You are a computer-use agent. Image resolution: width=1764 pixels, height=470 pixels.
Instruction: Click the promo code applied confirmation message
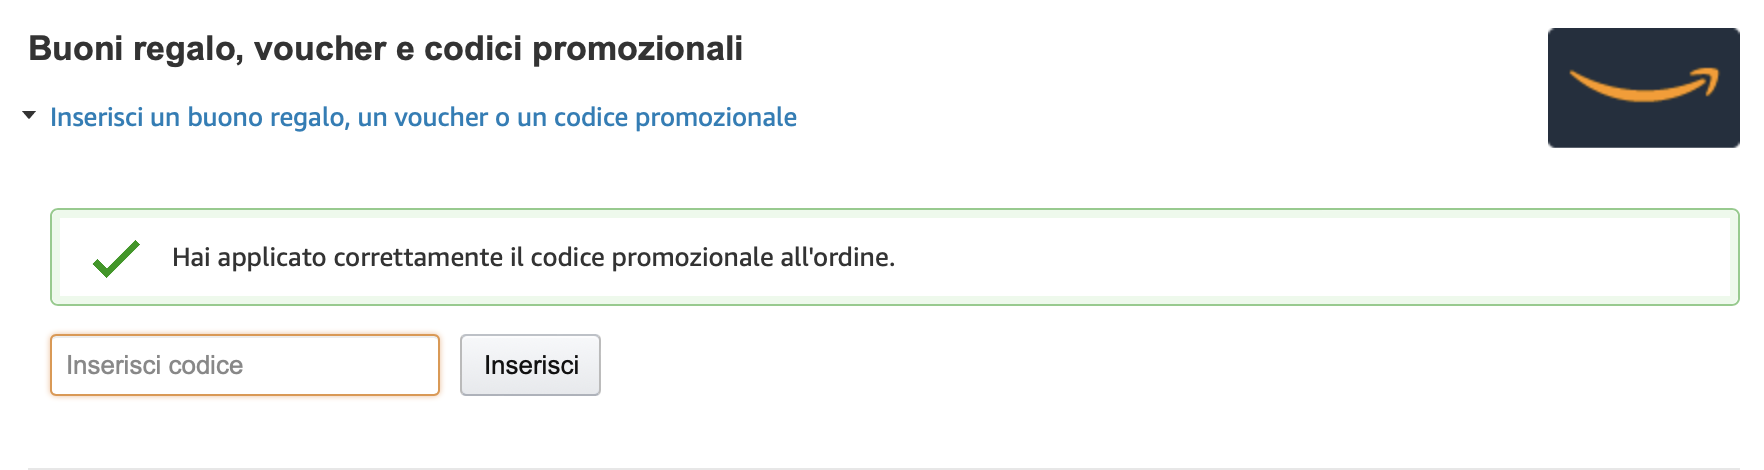(x=533, y=257)
